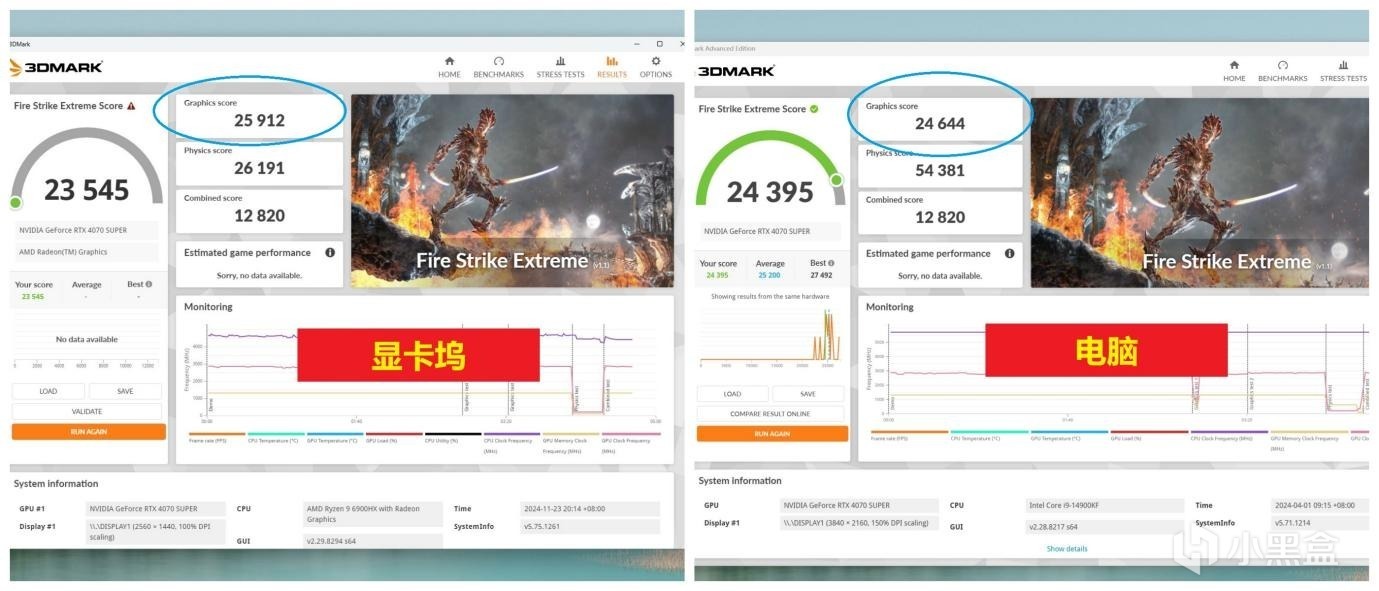Click SAVE button in the left window

(125, 391)
